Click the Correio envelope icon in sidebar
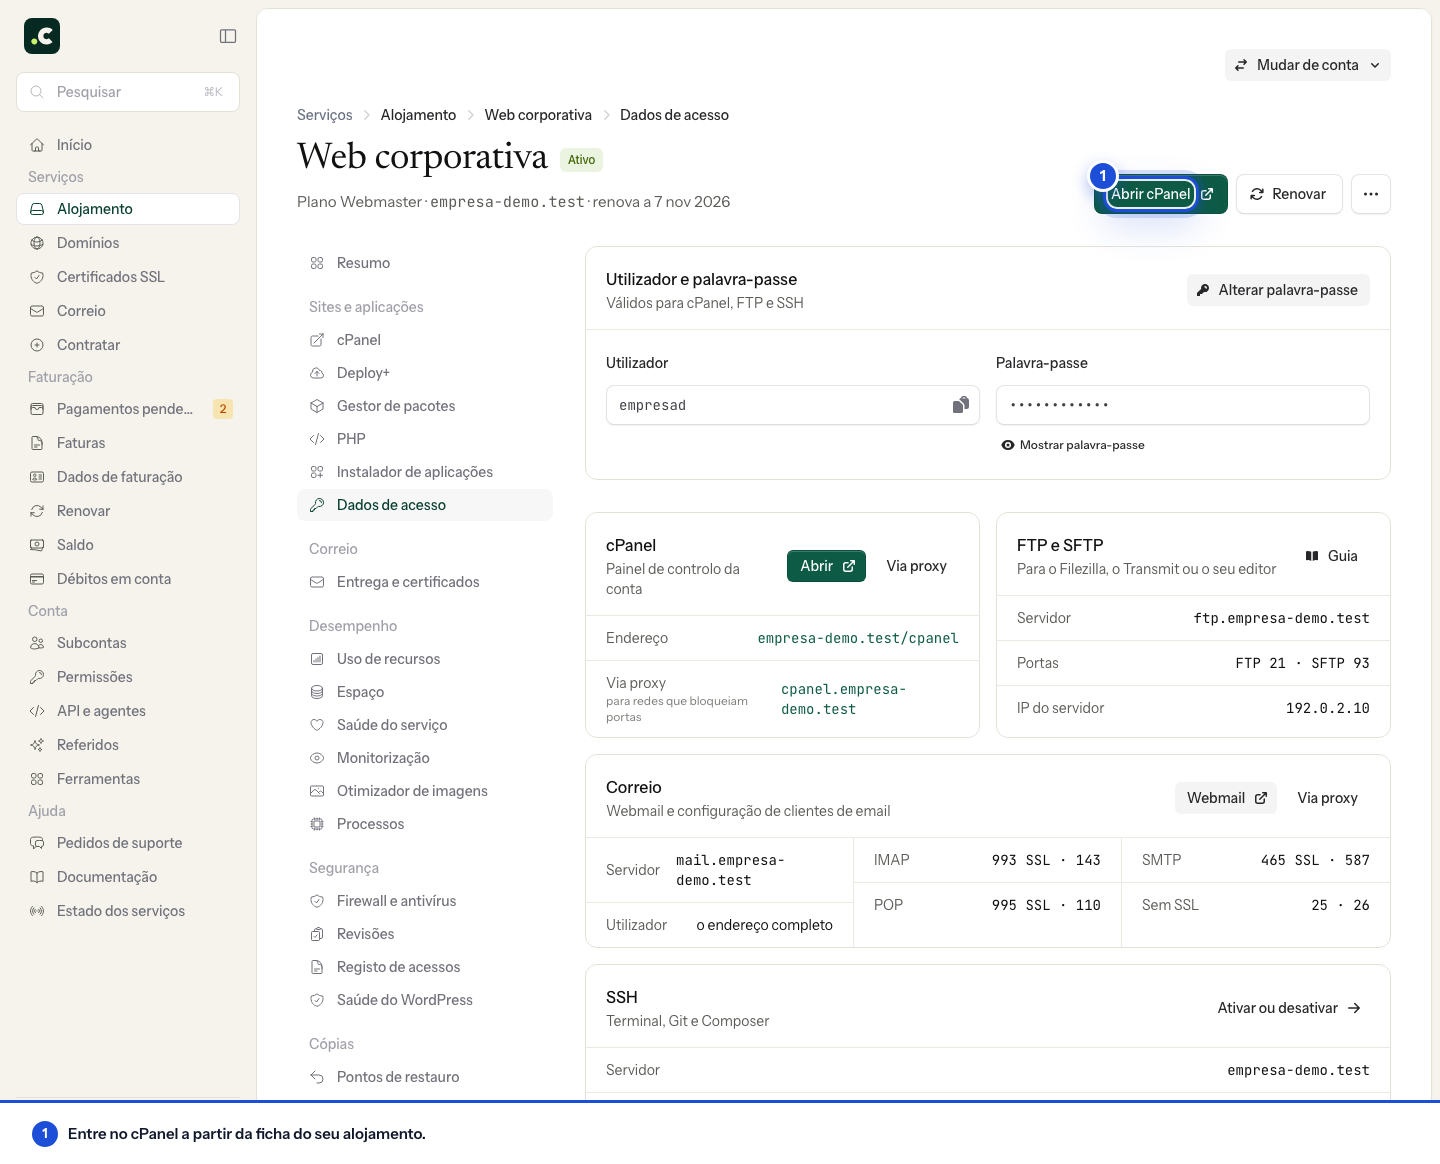1440x1164 pixels. pyautogui.click(x=37, y=311)
